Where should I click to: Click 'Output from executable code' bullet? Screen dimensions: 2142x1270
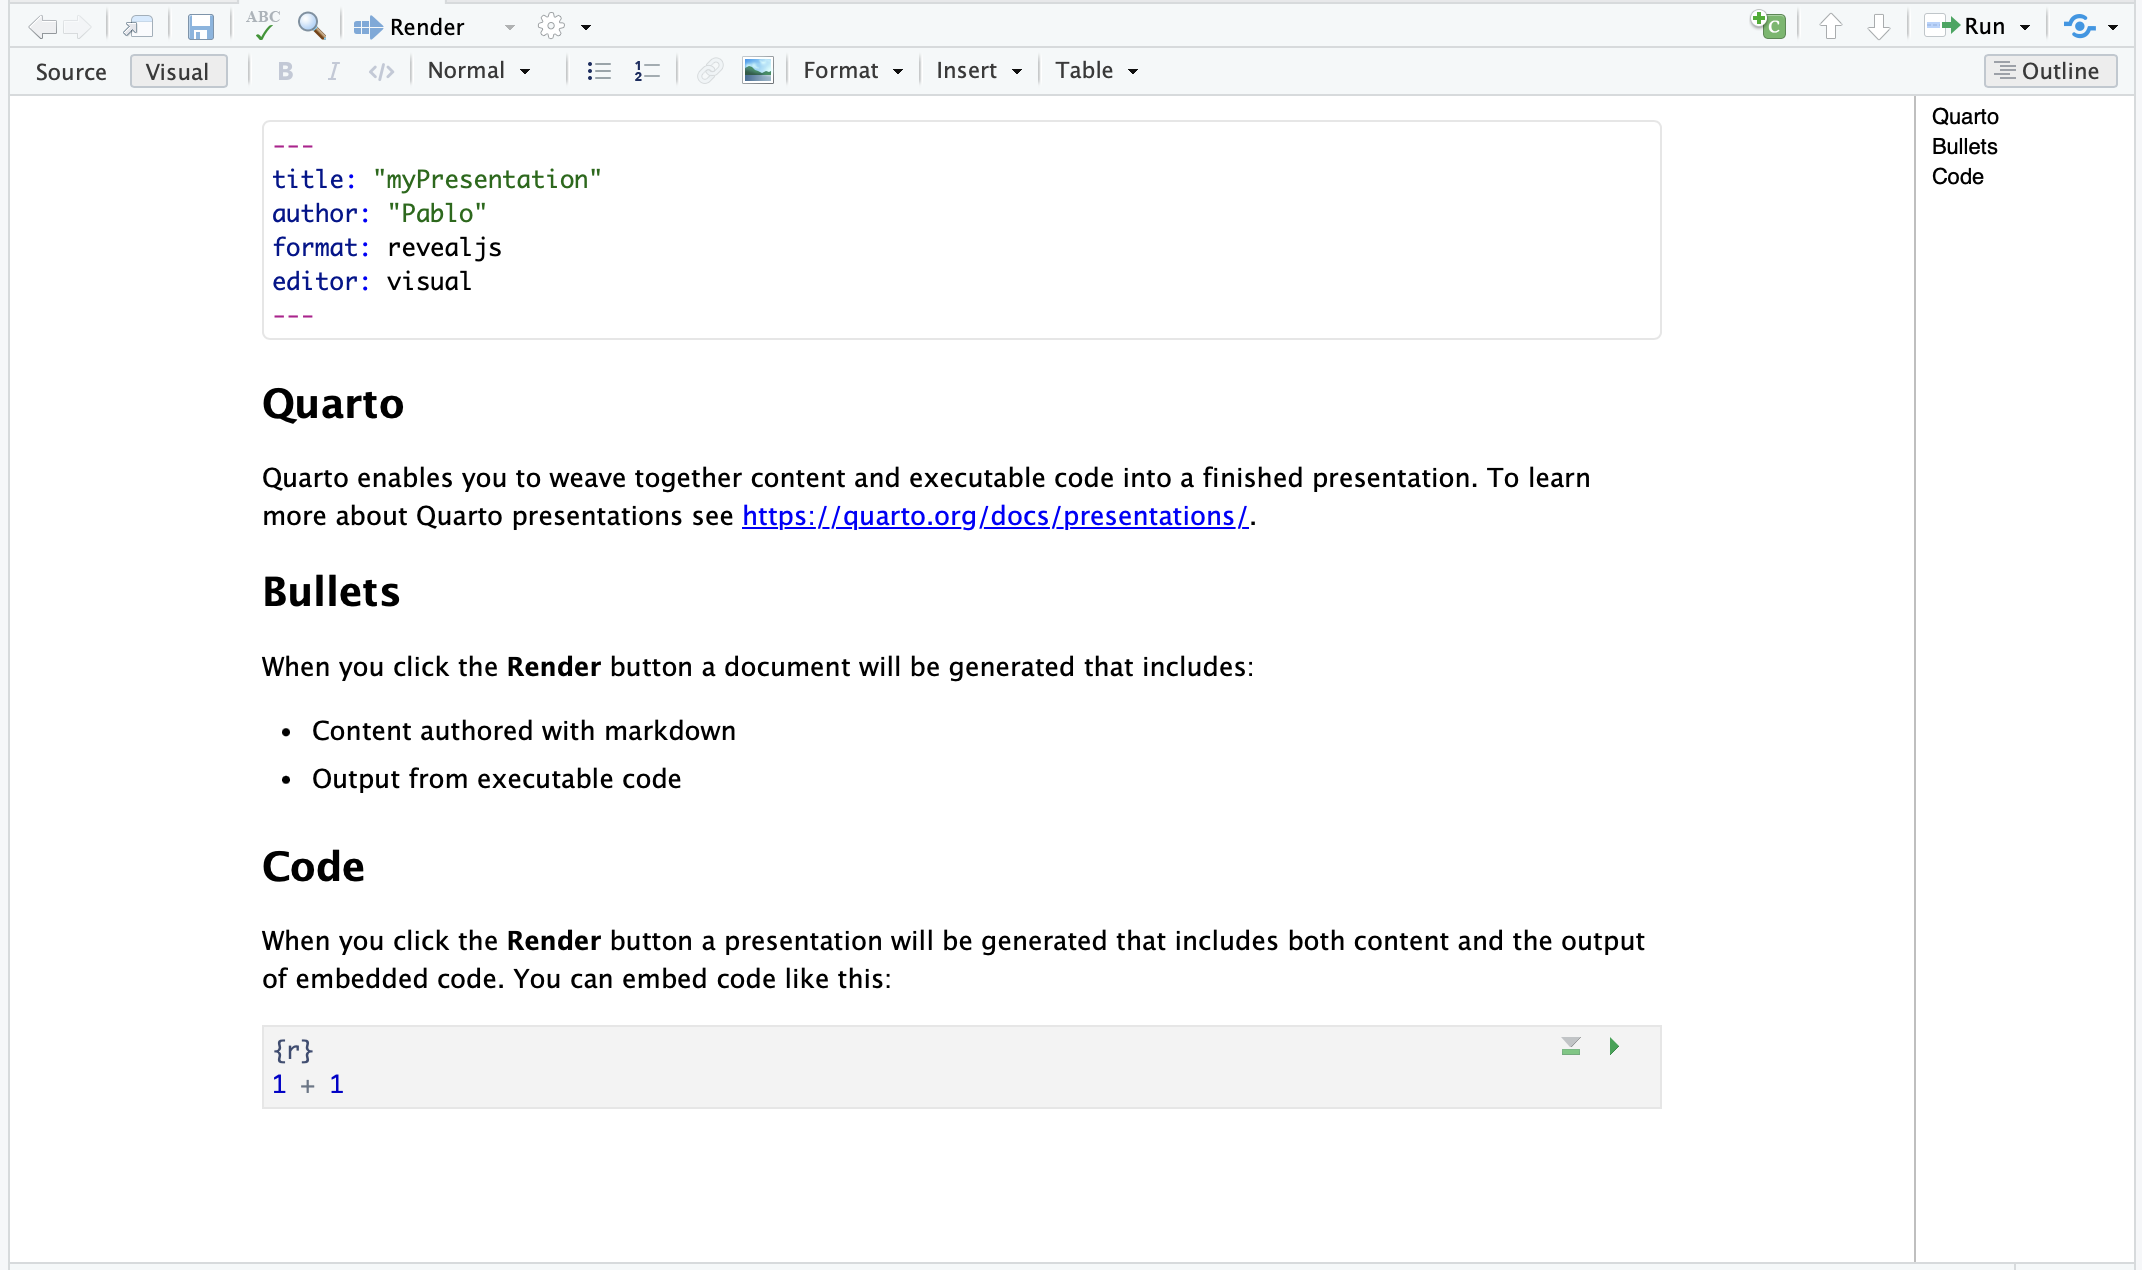497,779
